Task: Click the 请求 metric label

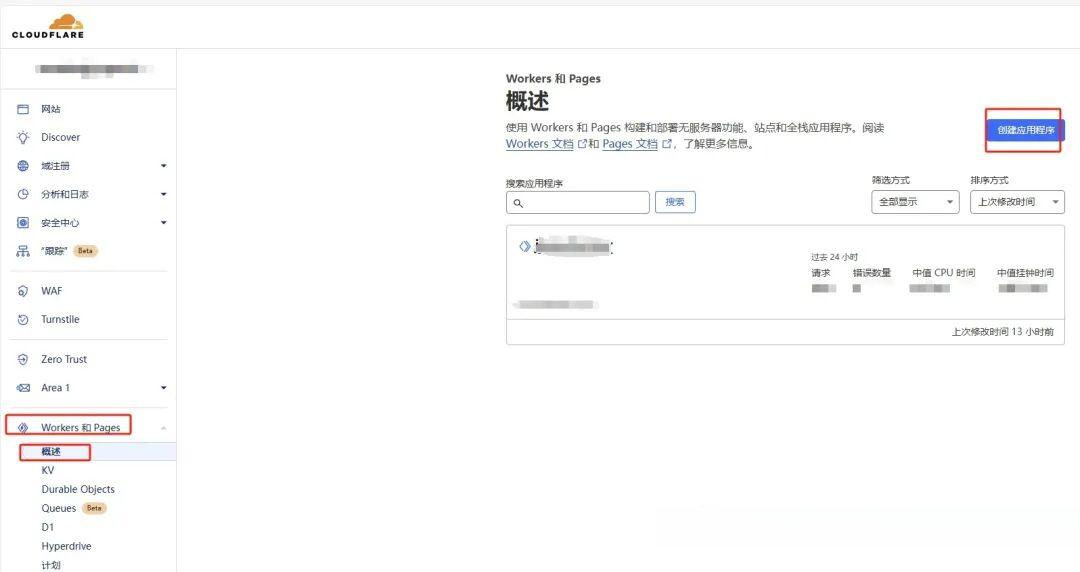Action: tap(820, 273)
